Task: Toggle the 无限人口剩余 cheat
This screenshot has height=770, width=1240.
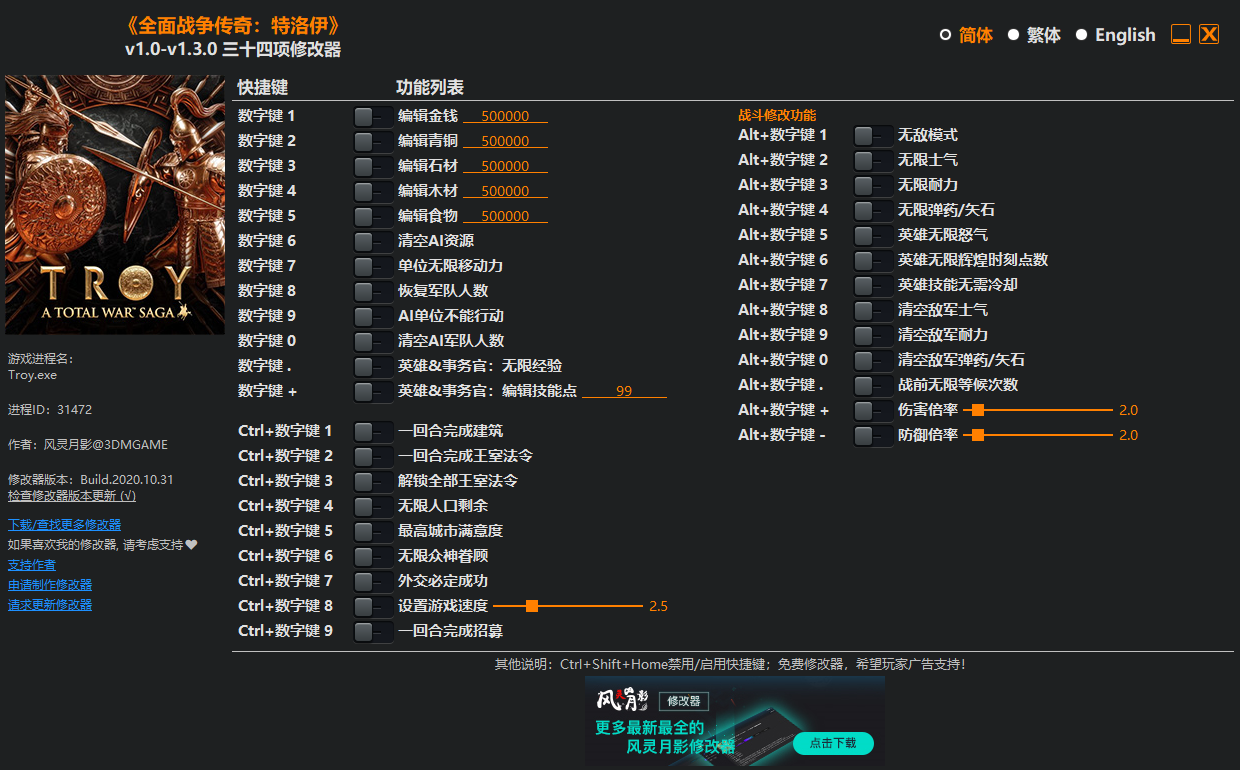Action: [x=372, y=505]
